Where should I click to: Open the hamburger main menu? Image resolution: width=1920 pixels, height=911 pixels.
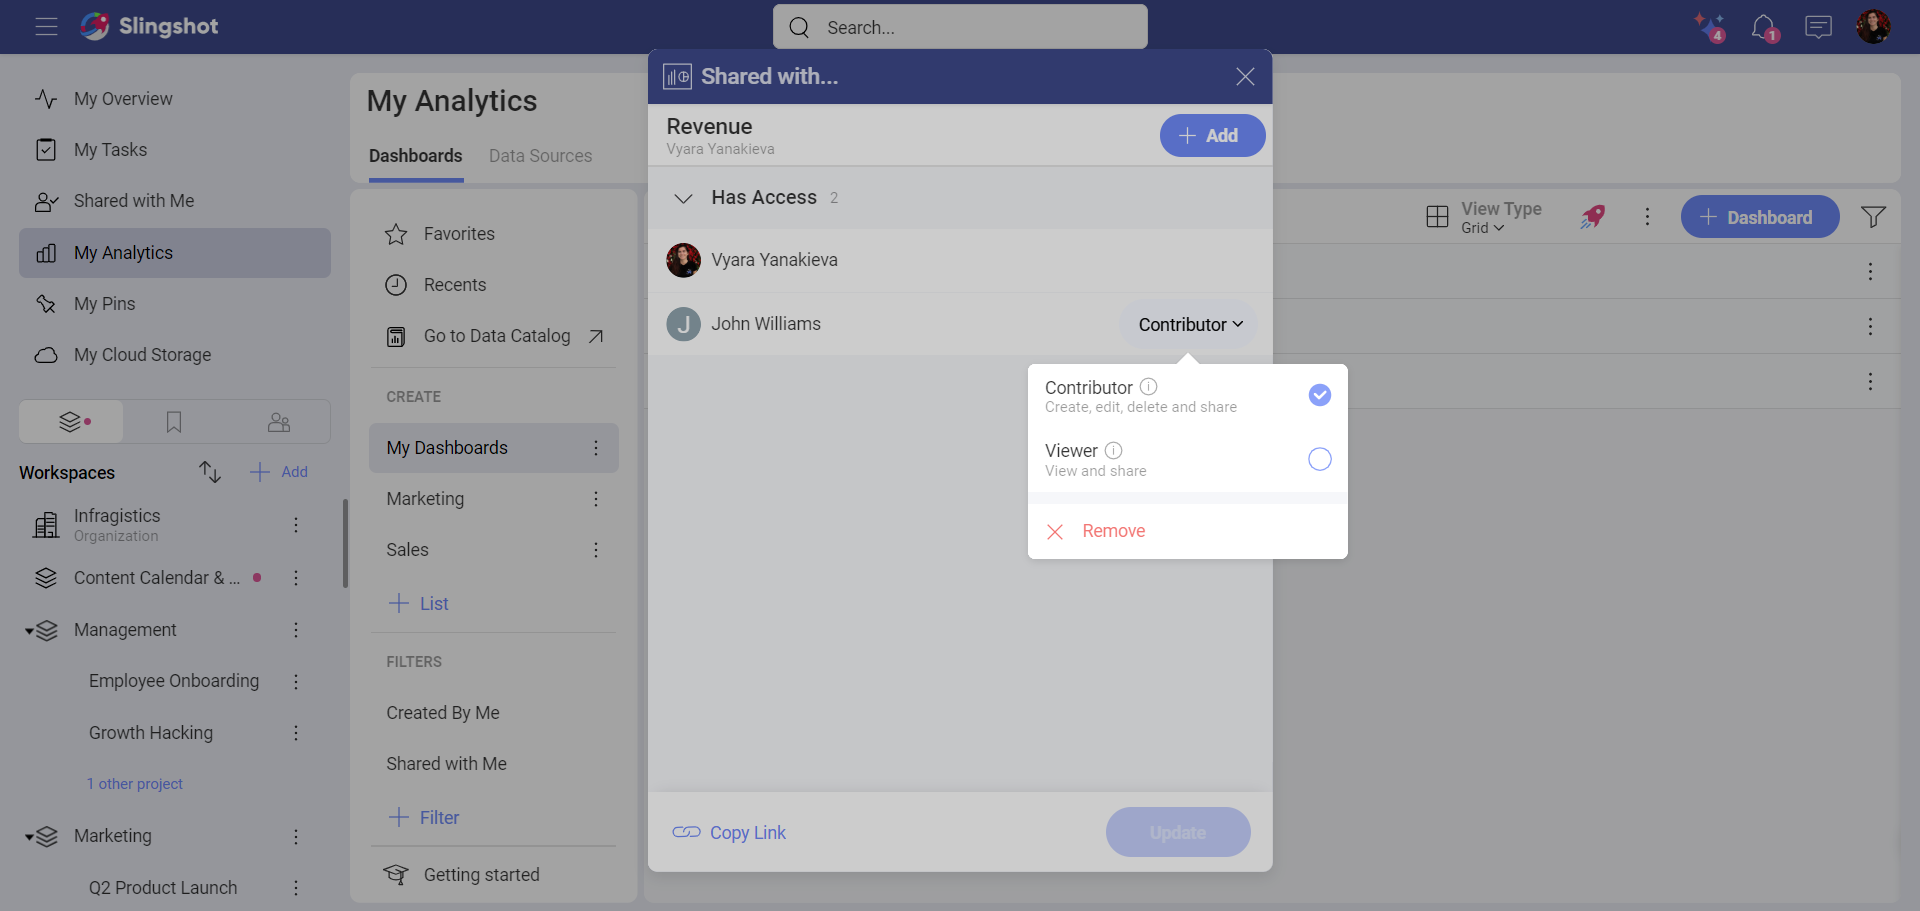(46, 27)
